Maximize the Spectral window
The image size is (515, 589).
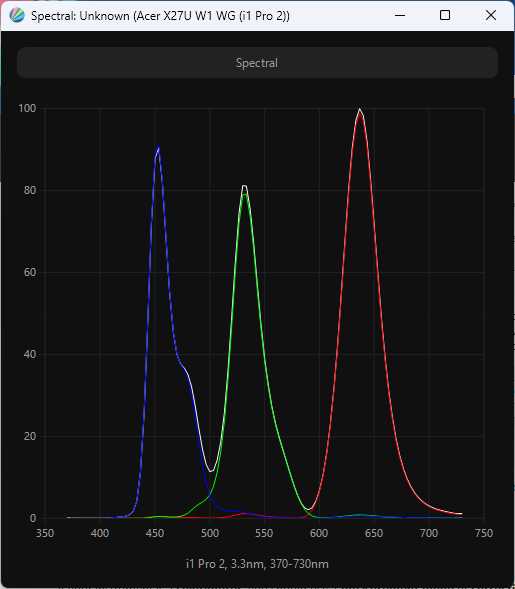(x=445, y=15)
